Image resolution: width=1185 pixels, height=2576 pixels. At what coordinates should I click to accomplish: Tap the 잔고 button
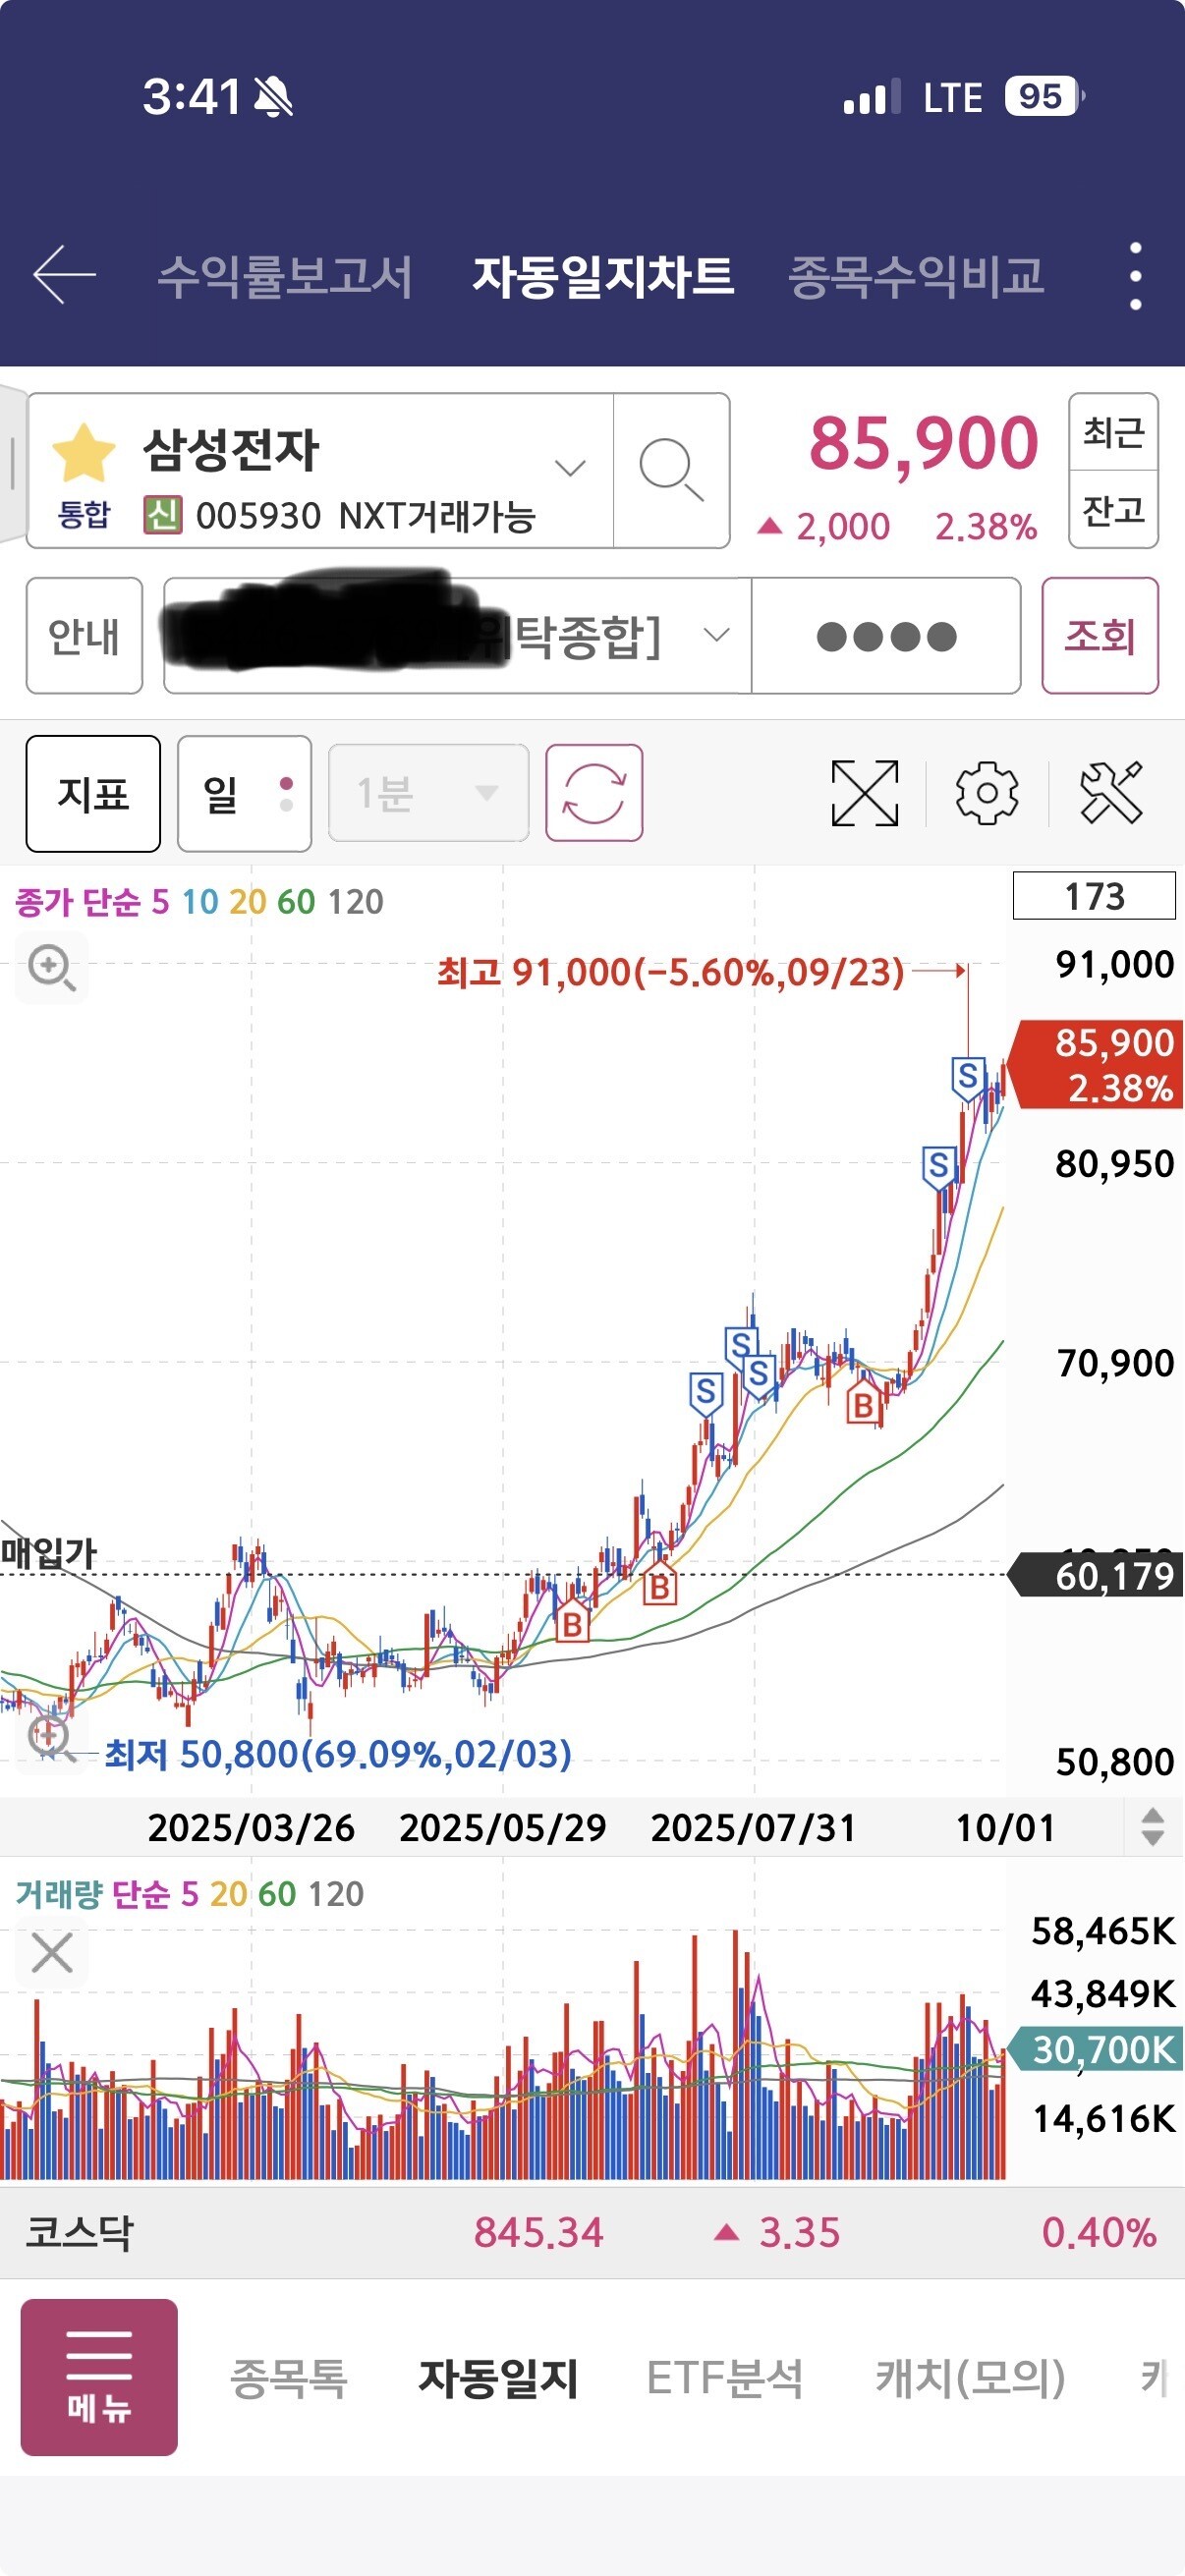point(1113,510)
